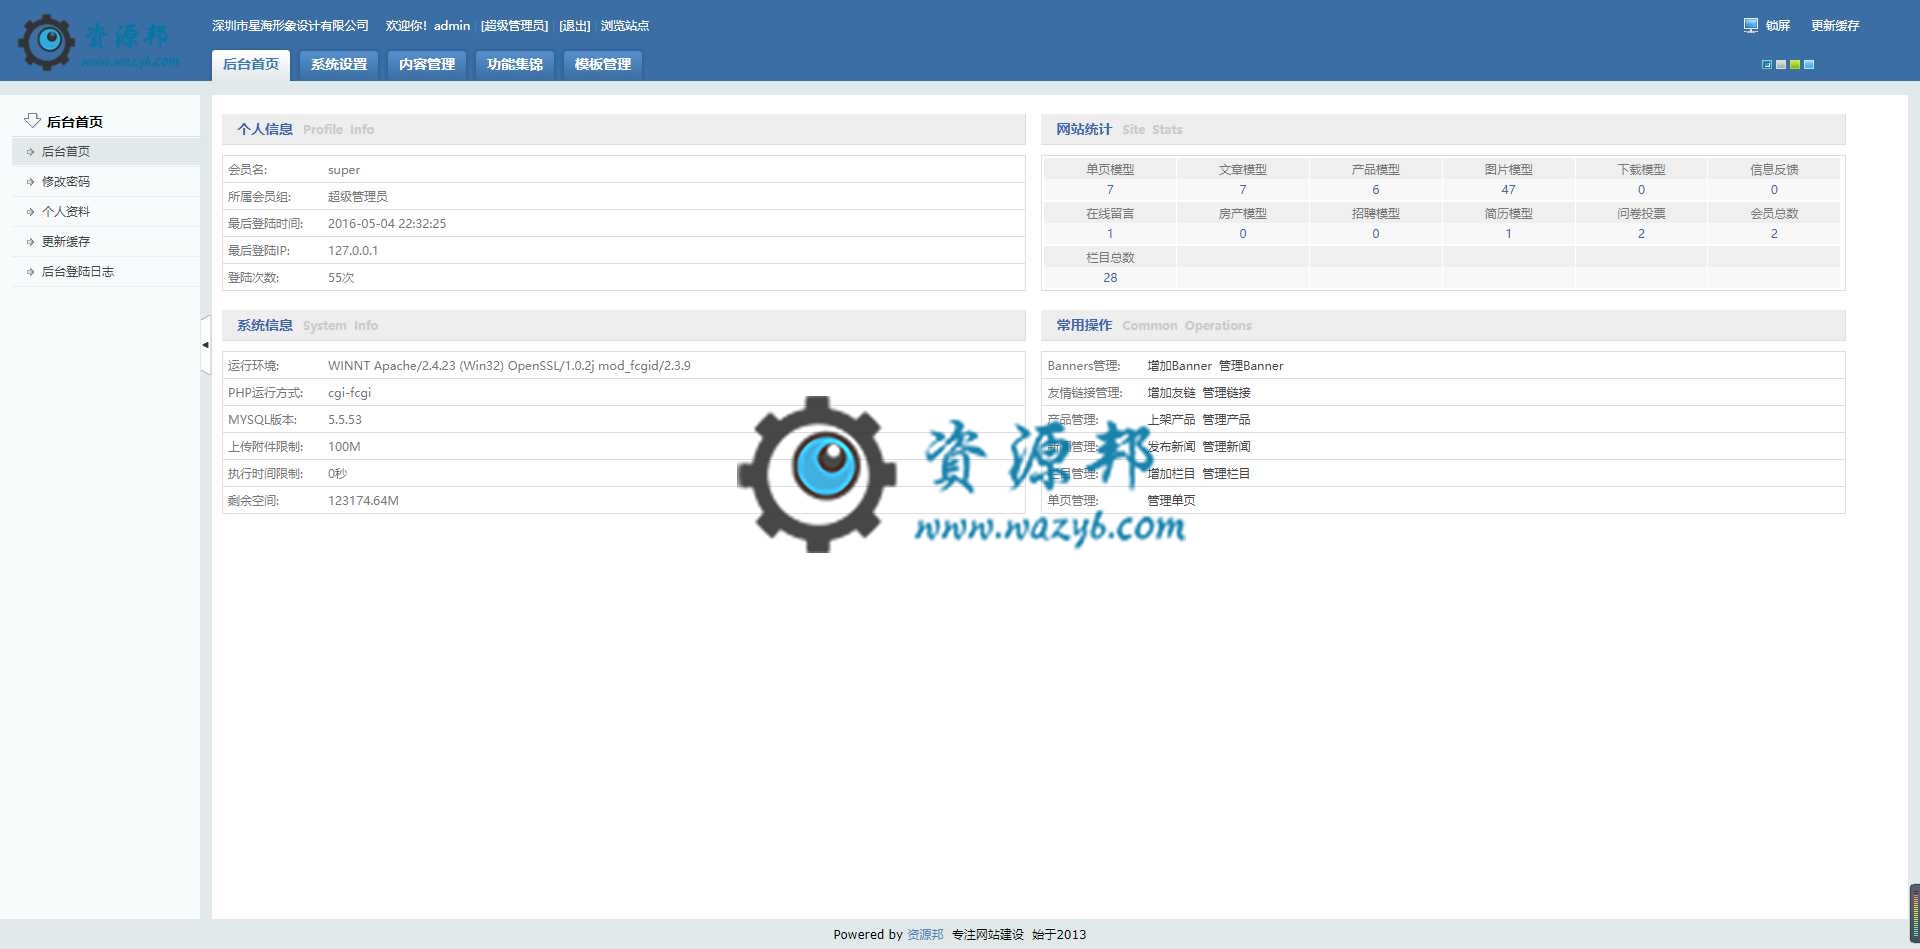Select the light blue theme color swatch
This screenshot has width=1920, height=949.
coord(1809,65)
